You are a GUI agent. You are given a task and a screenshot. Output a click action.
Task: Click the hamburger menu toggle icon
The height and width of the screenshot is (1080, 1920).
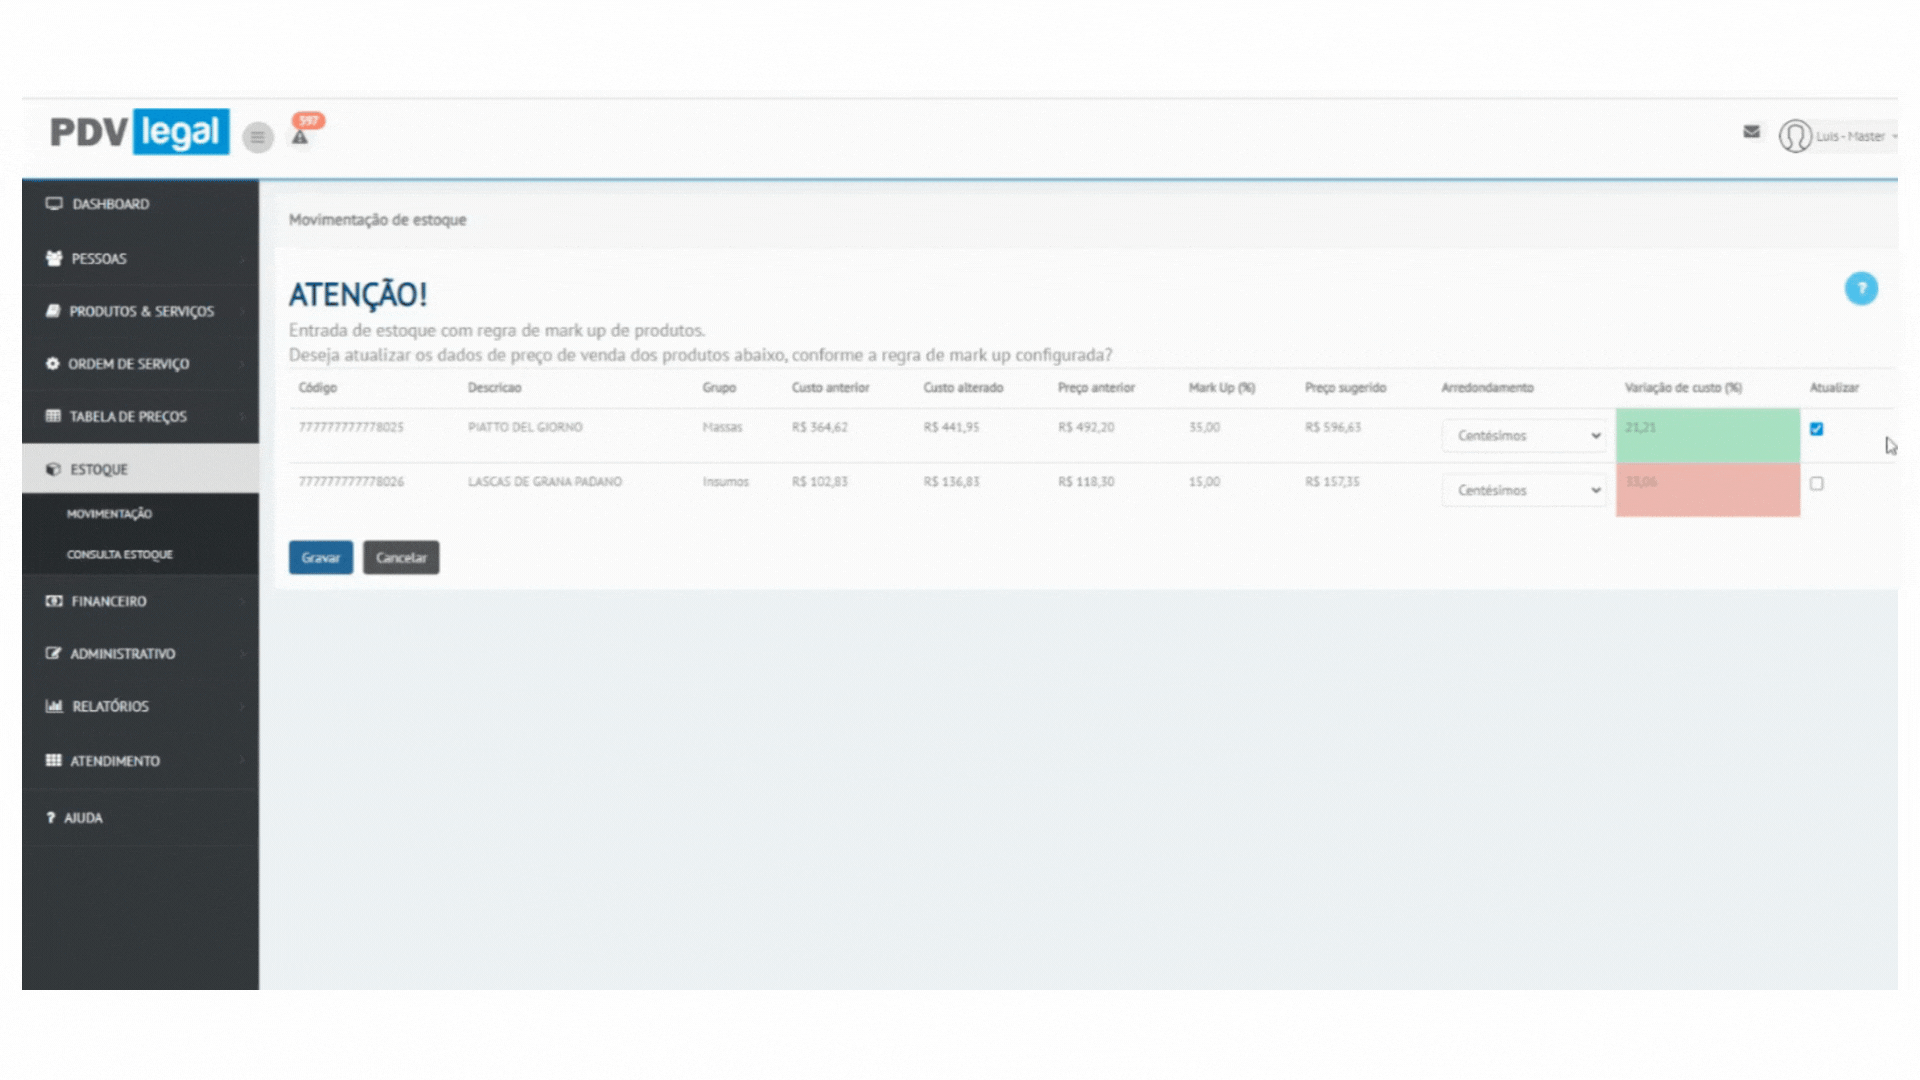pos(258,137)
